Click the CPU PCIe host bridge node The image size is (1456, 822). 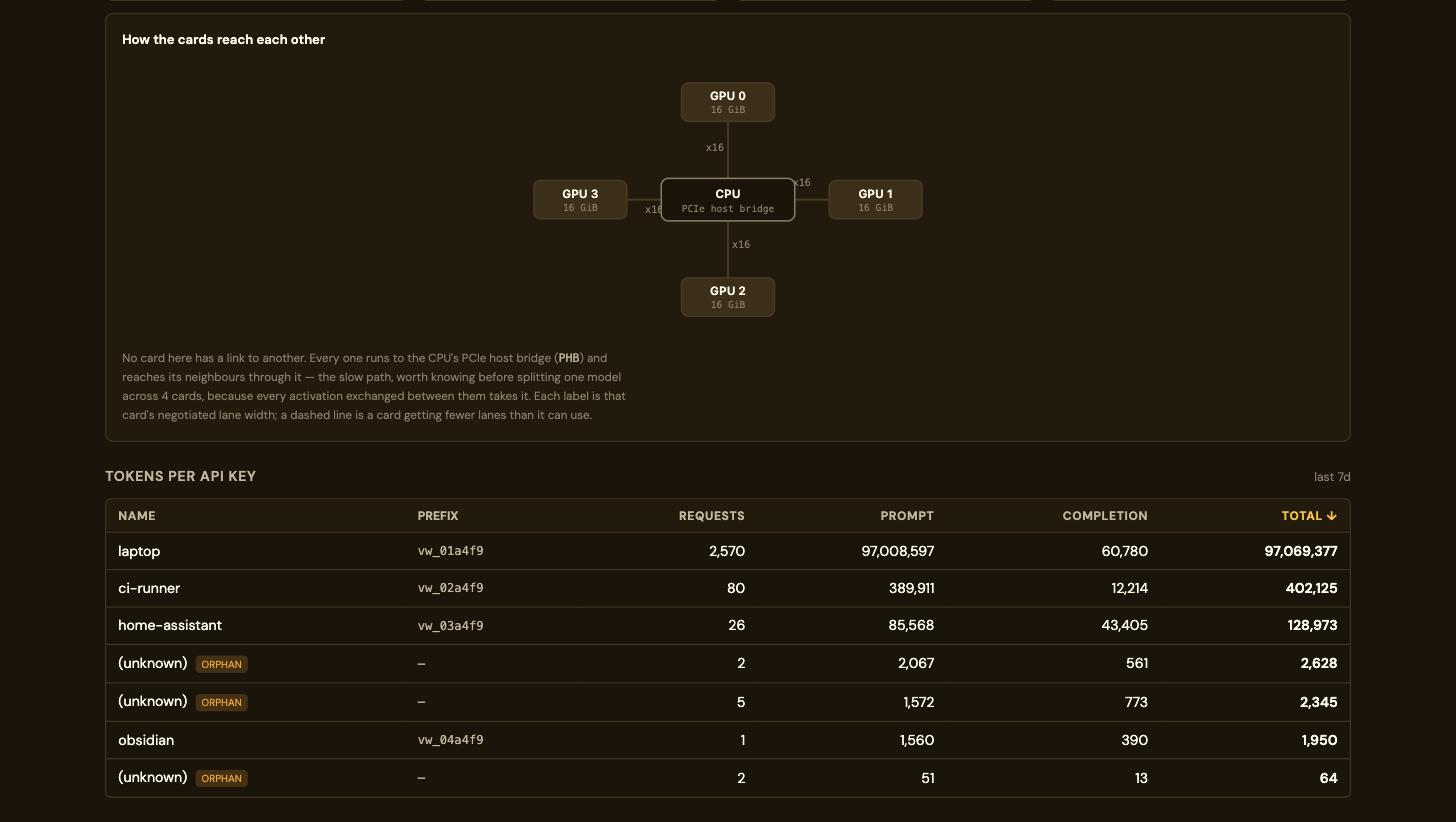tap(728, 200)
